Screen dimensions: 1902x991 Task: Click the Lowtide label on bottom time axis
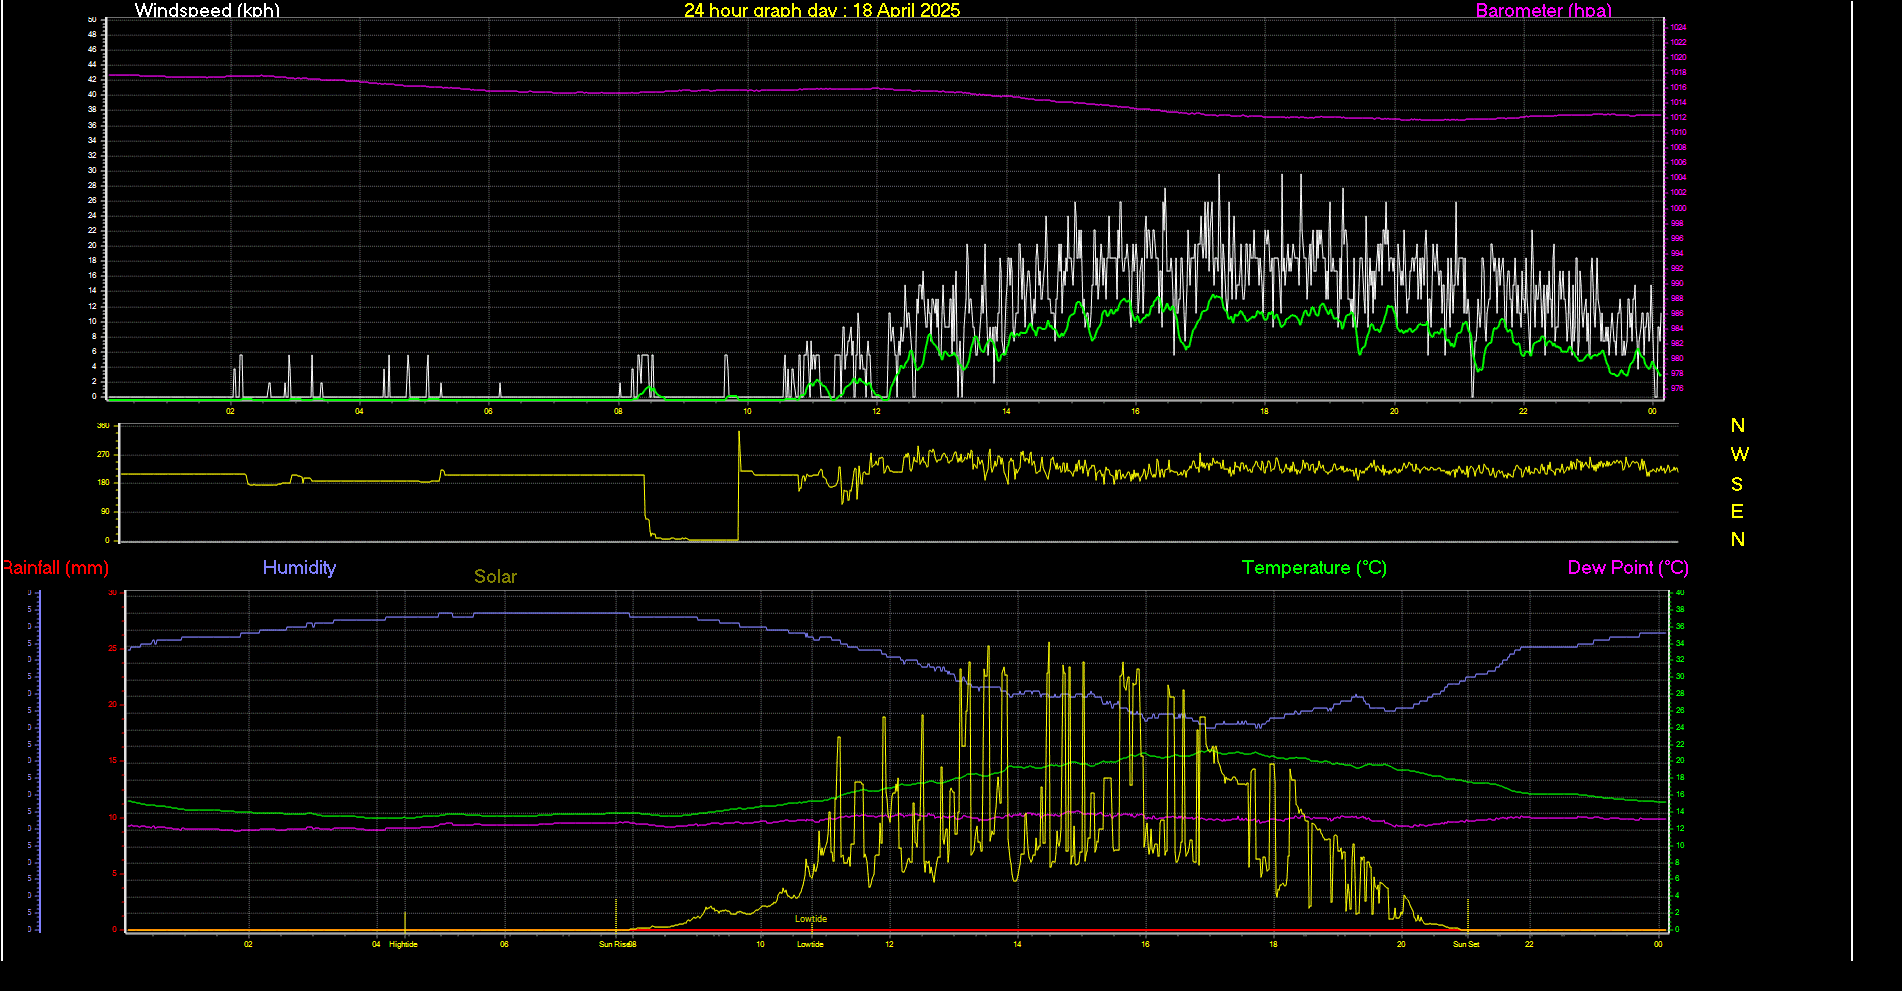tap(810, 944)
